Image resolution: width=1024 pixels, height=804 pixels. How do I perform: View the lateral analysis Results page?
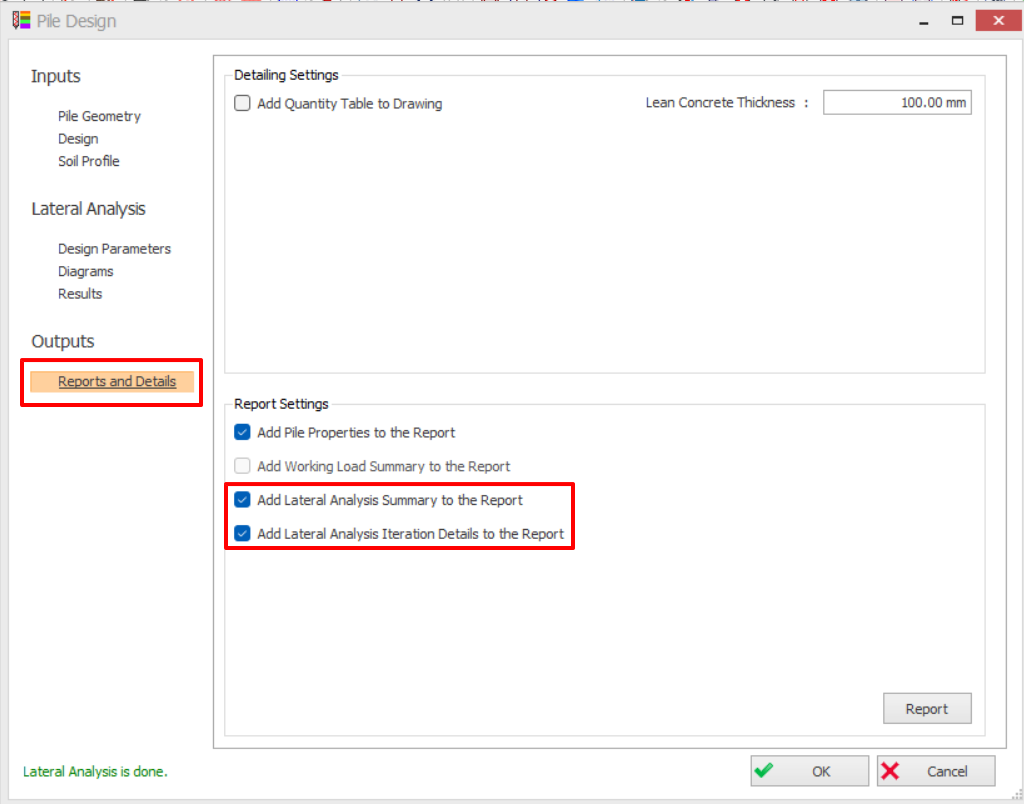[80, 294]
